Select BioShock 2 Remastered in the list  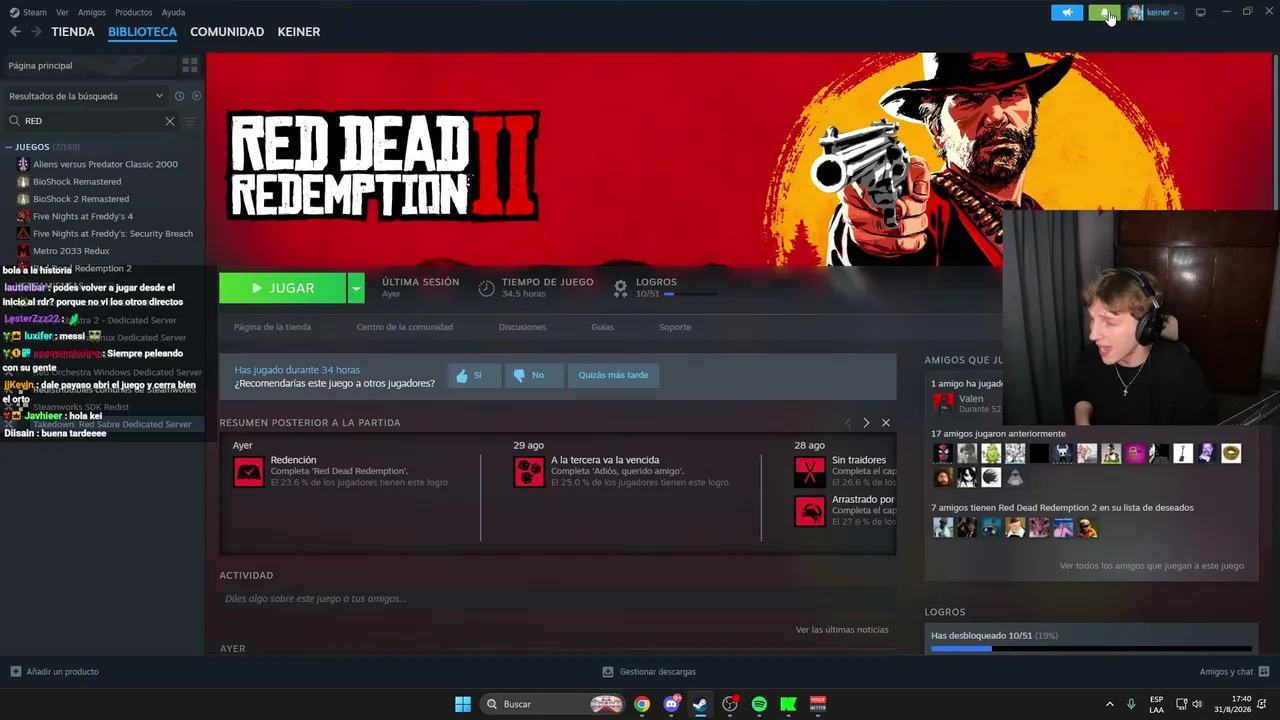point(81,199)
